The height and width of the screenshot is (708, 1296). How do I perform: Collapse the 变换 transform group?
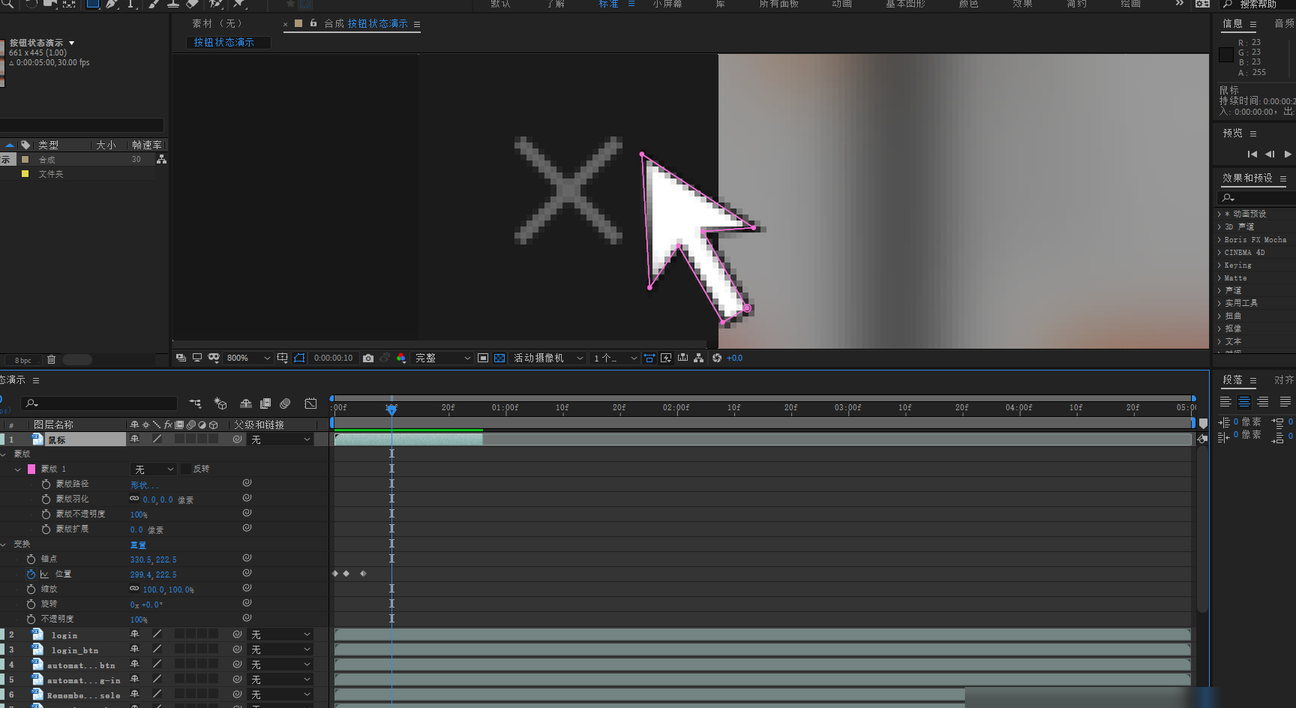pyautogui.click(x=5, y=544)
